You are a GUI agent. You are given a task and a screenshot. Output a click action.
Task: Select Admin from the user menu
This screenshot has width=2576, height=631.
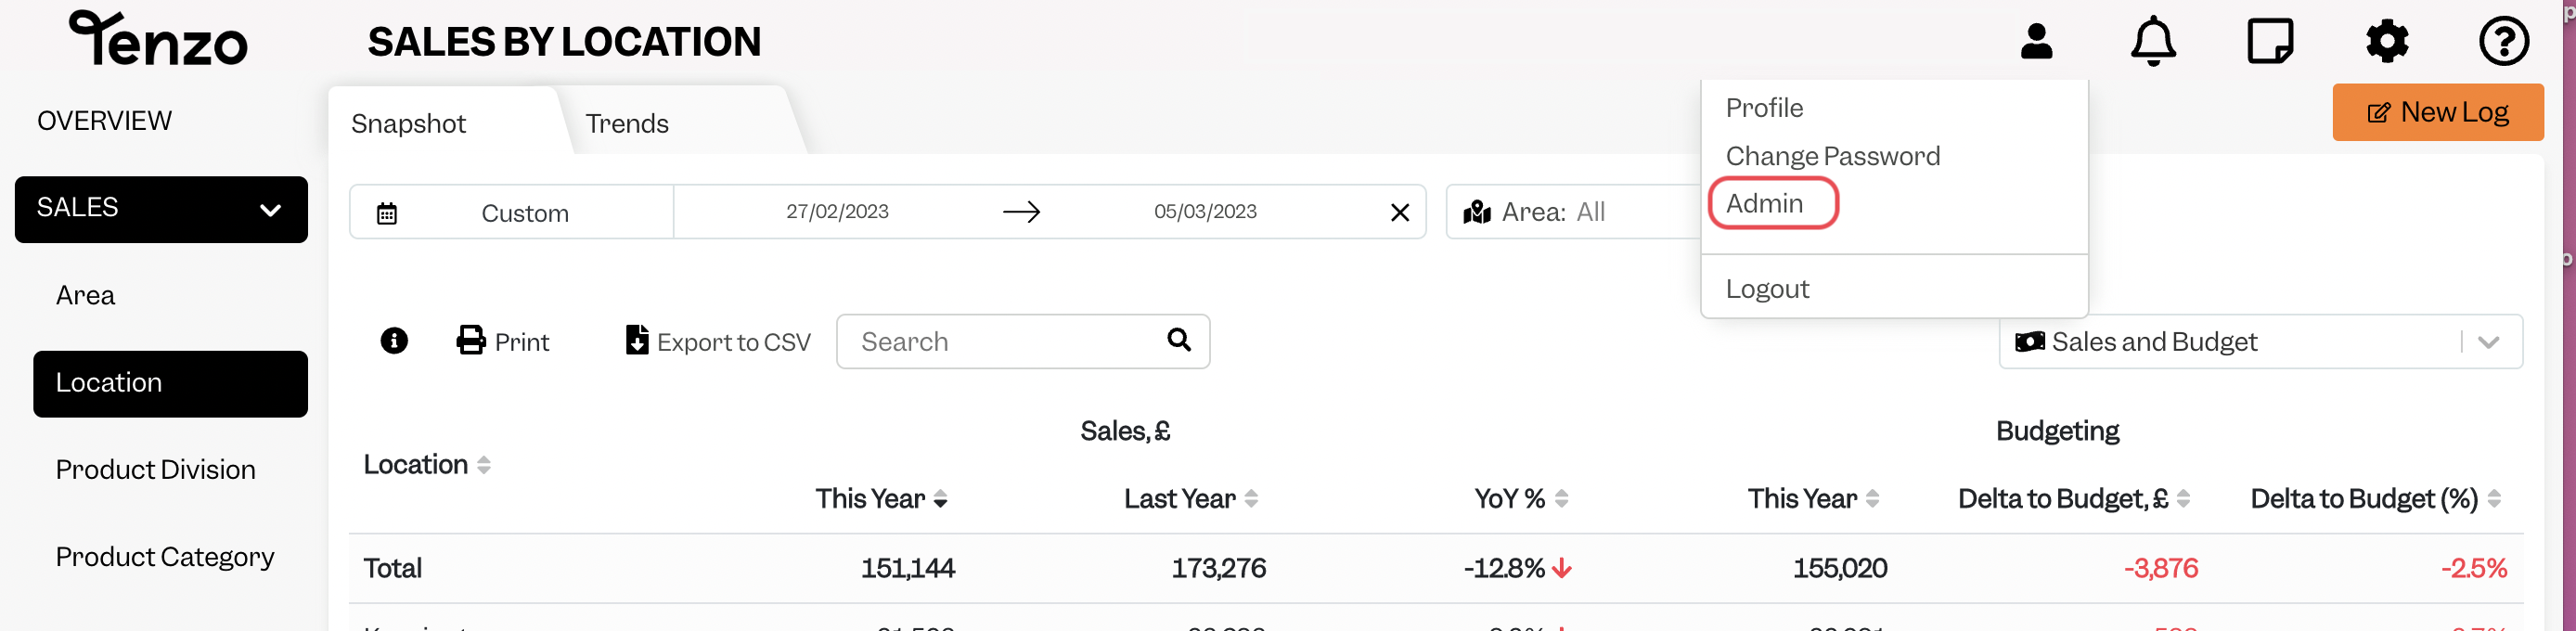pos(1765,204)
